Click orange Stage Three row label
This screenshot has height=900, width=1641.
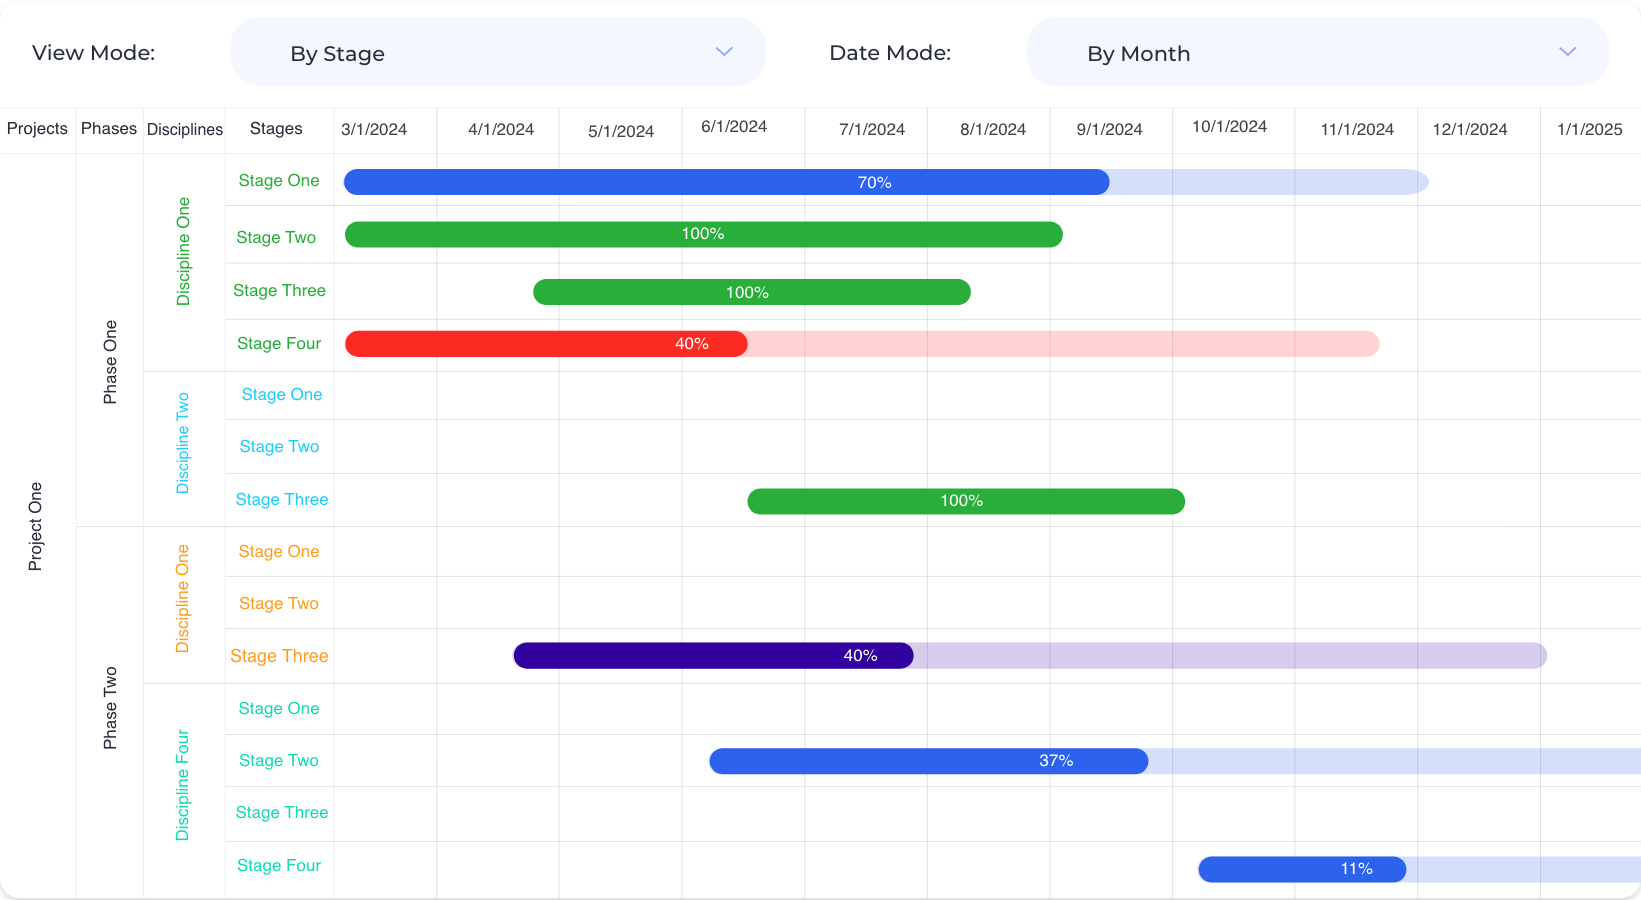point(279,656)
